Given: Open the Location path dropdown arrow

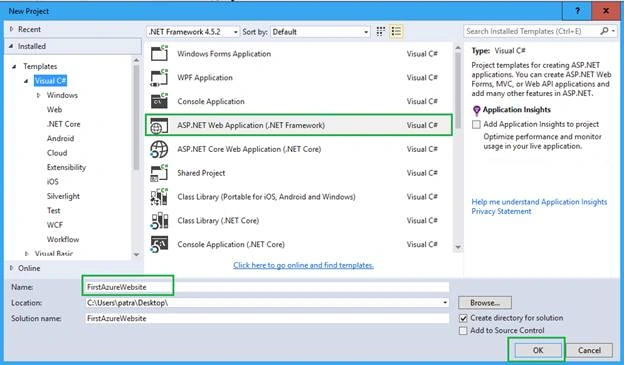Looking at the screenshot, I should point(445,303).
